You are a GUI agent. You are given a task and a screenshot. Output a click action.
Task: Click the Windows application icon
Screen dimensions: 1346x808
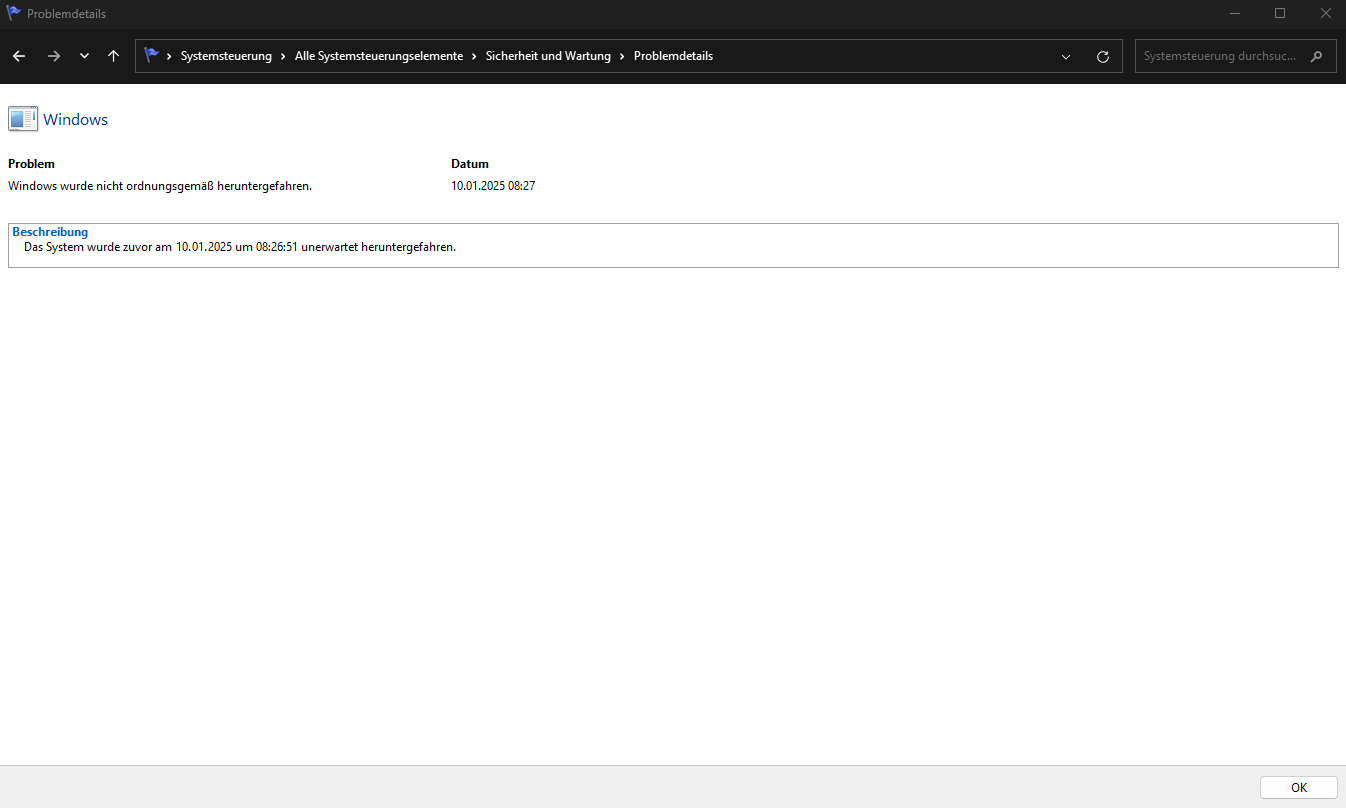(x=23, y=119)
